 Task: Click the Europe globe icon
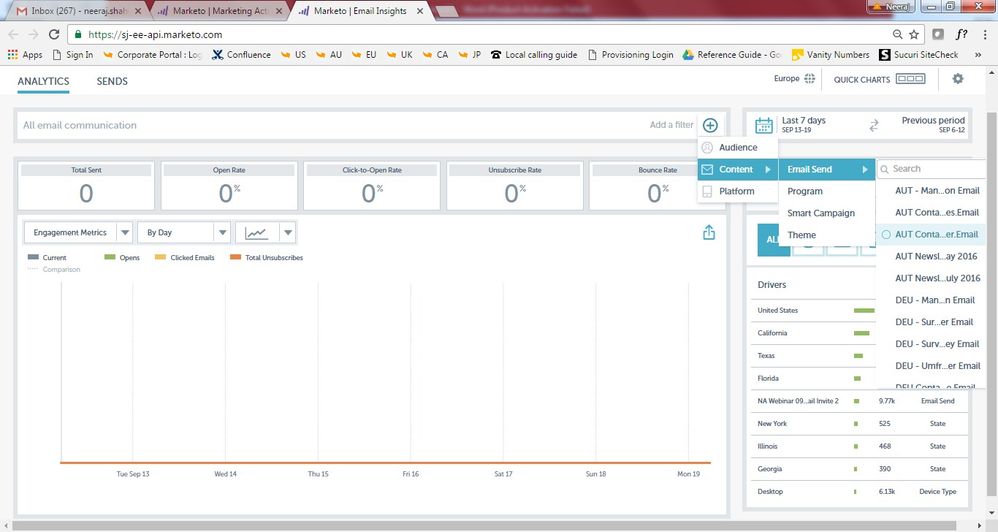click(x=810, y=79)
